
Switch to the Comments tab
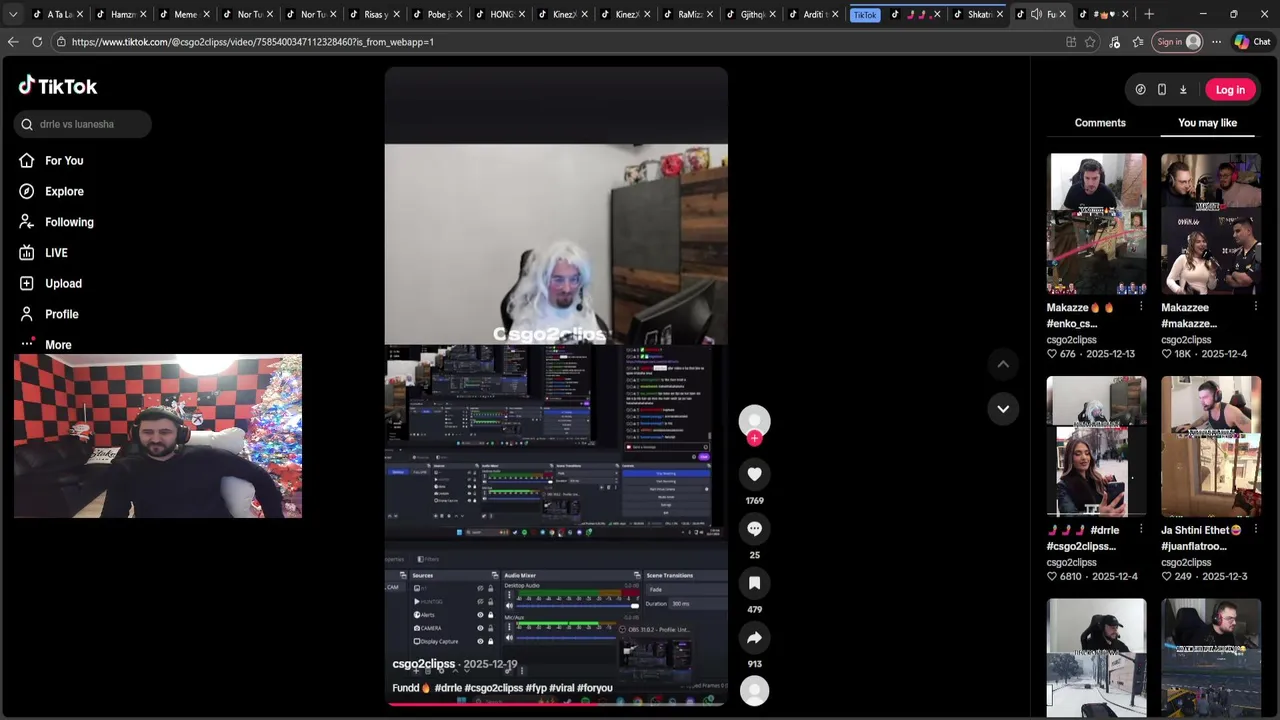(x=1100, y=123)
